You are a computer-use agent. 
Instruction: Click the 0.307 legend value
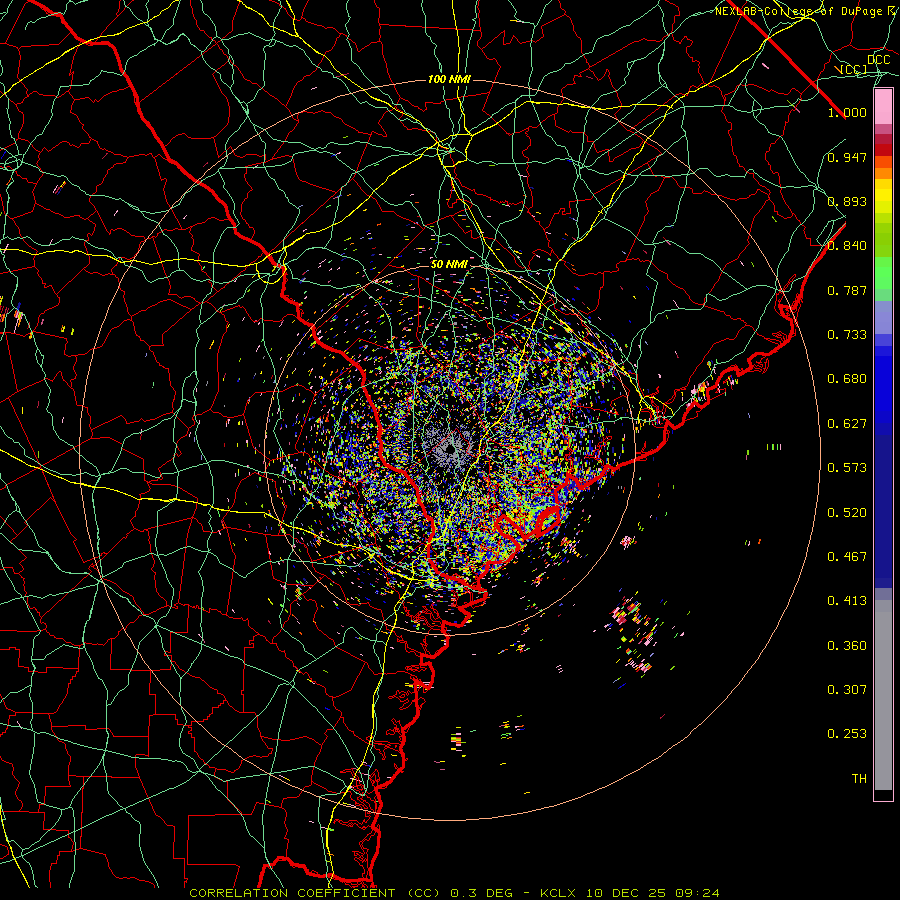click(x=847, y=690)
